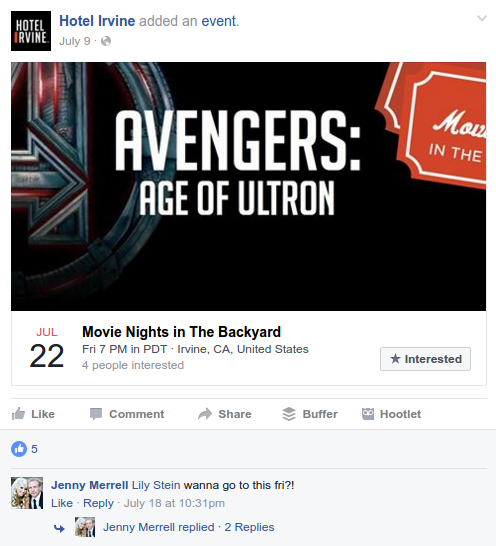Open the Hotel Irvine page link

[x=97, y=21]
